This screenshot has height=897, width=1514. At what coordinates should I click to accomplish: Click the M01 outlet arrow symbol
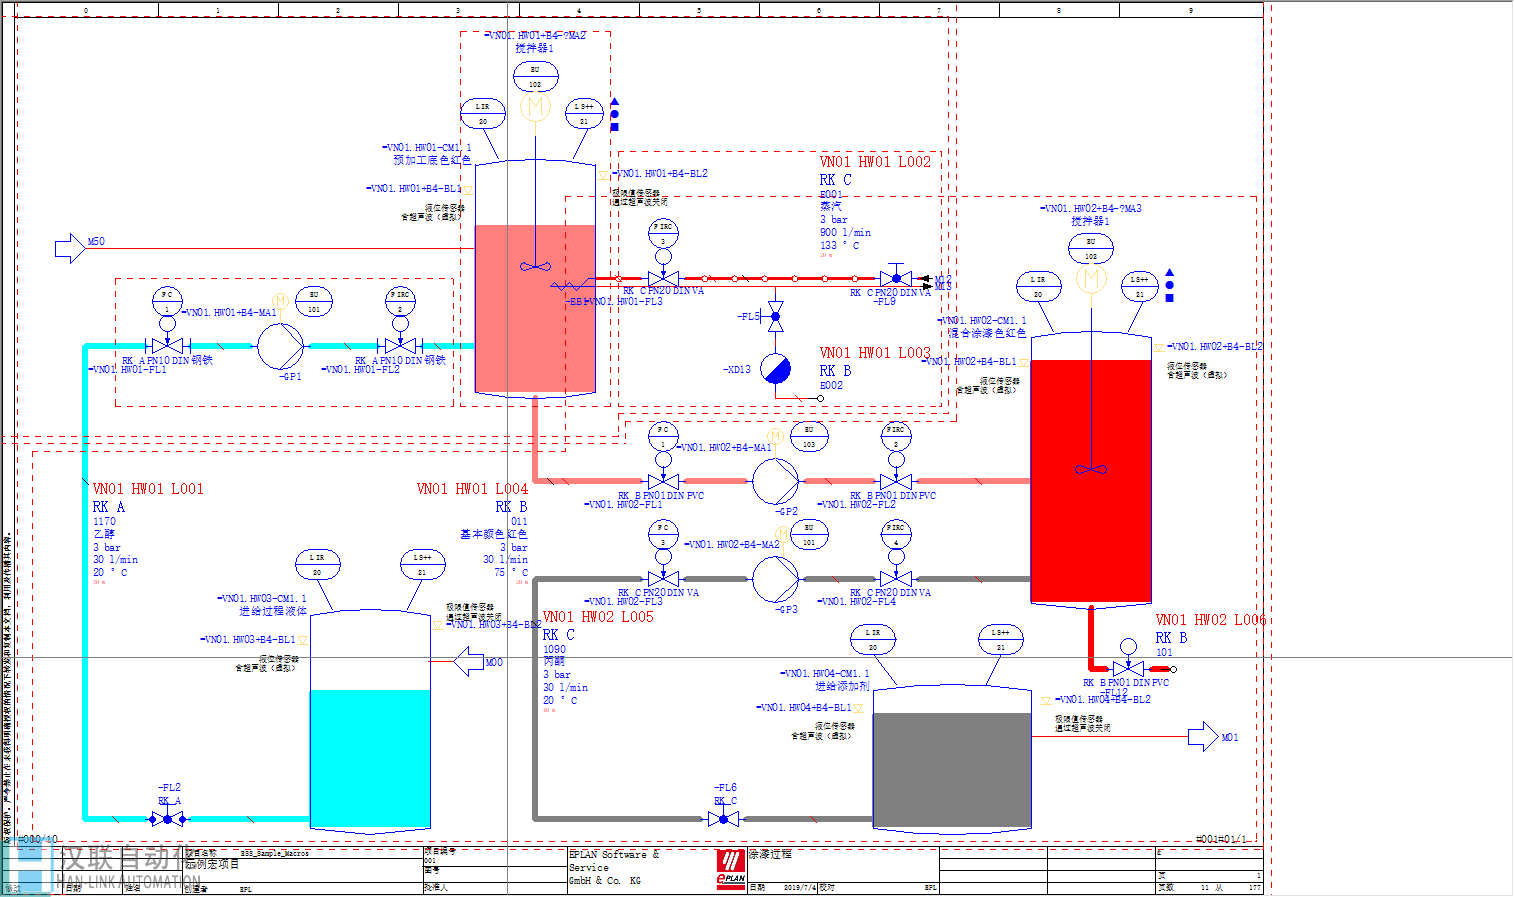coord(1203,737)
